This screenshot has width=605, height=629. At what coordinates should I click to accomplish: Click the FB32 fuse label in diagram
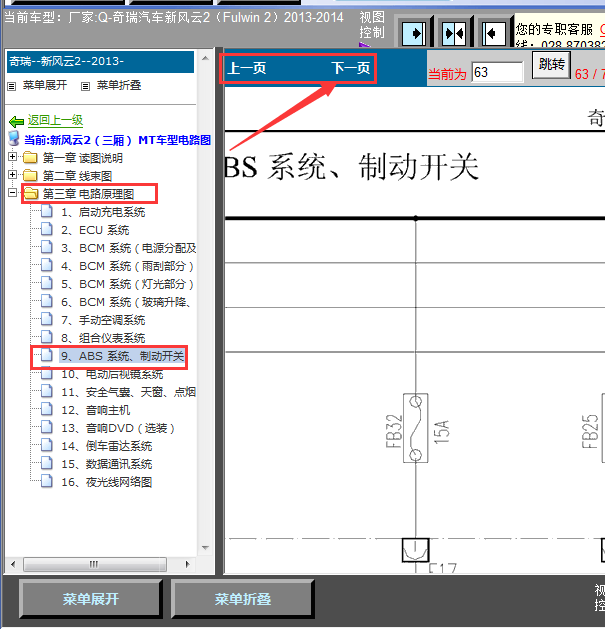(x=394, y=431)
